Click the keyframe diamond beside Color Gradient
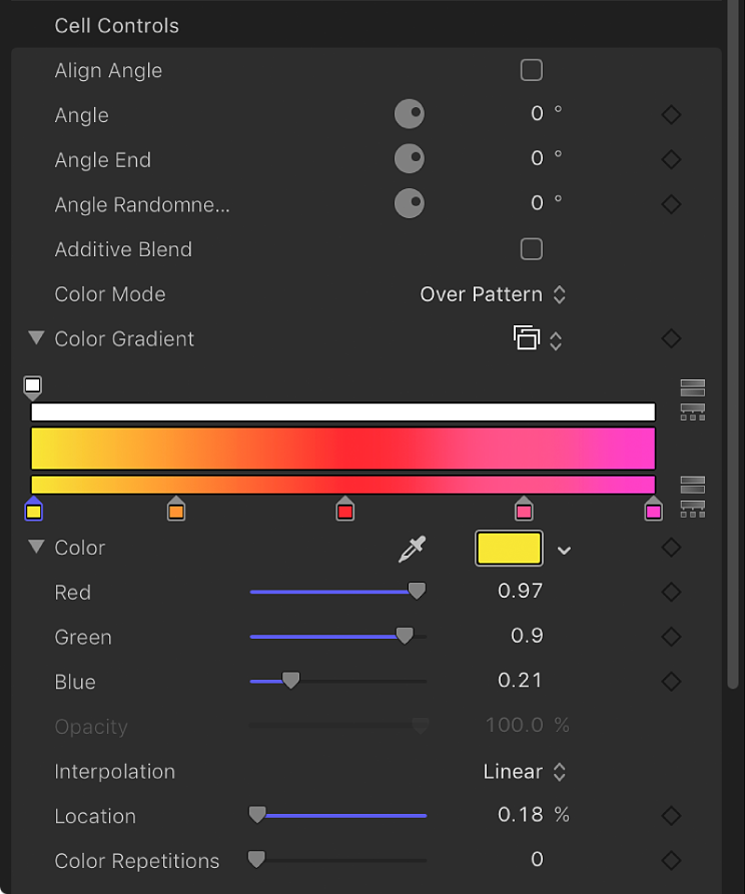The height and width of the screenshot is (894, 745). coord(670,338)
